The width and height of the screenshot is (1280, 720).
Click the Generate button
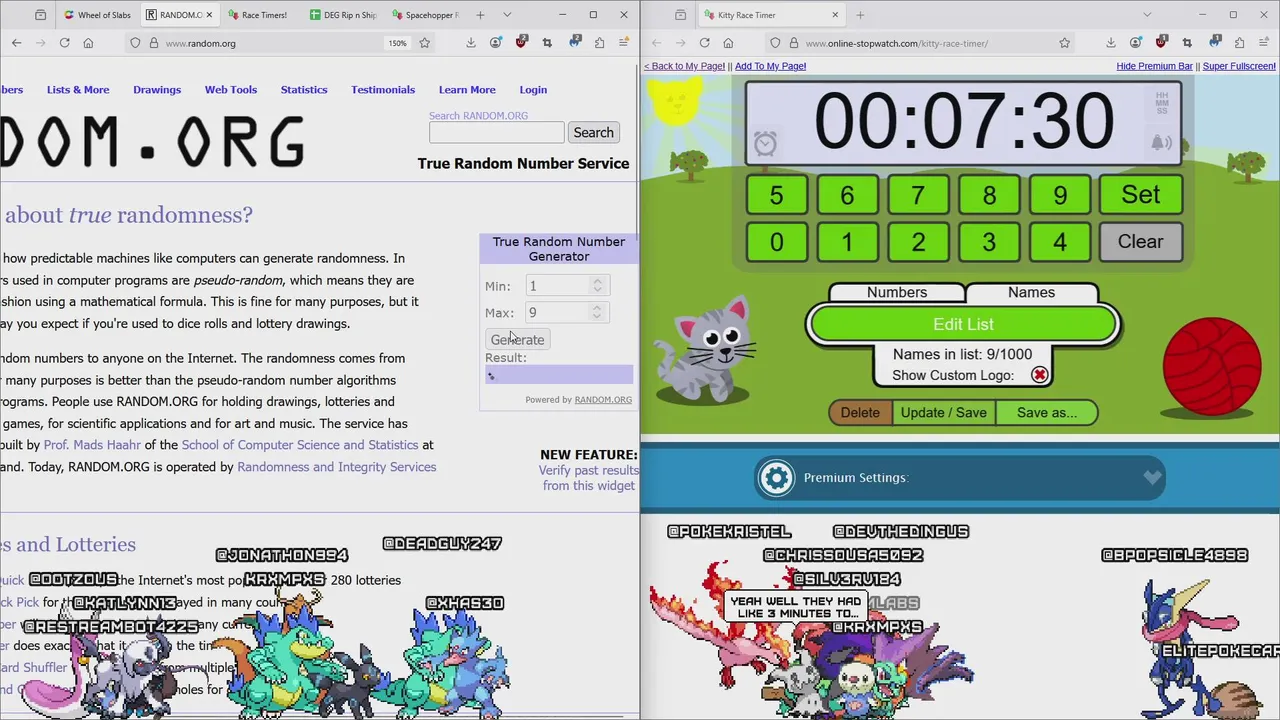click(517, 340)
